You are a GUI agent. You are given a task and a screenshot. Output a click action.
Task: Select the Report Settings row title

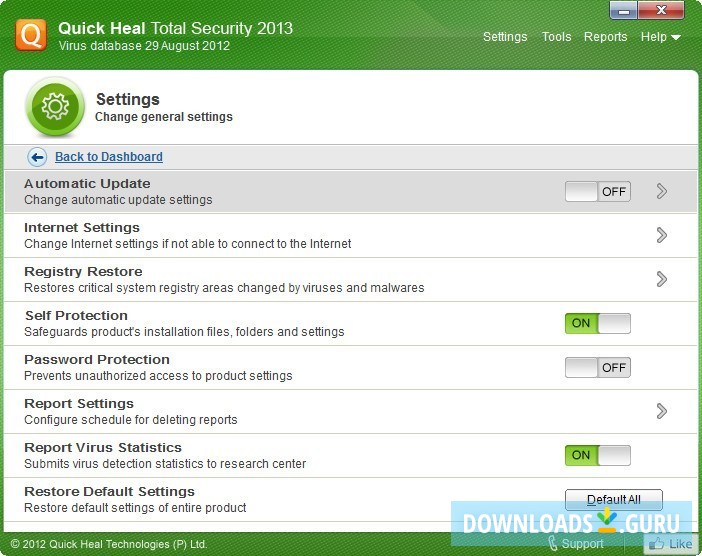79,403
